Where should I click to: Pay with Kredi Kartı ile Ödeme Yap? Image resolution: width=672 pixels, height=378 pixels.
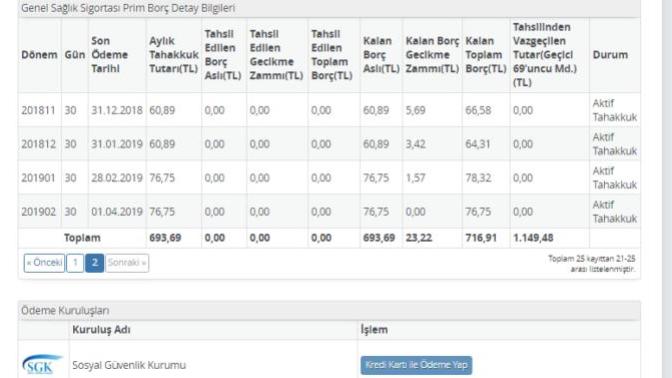(416, 365)
